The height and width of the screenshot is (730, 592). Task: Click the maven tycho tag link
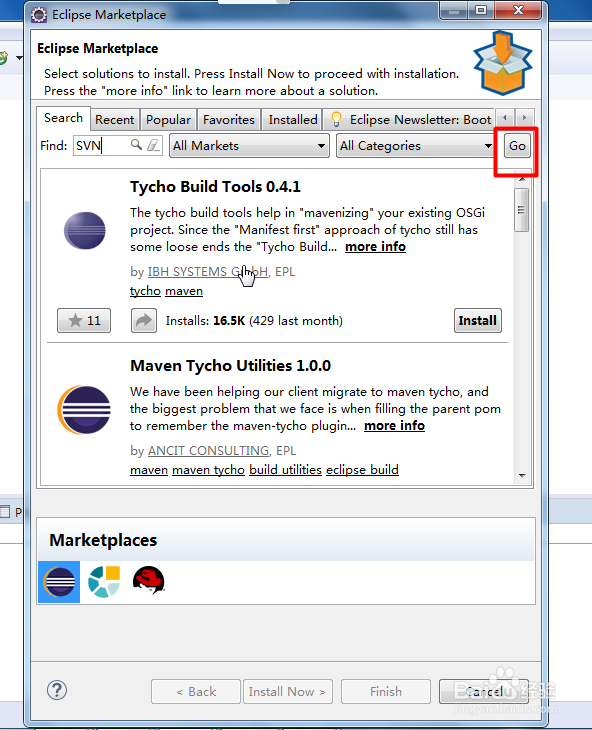click(209, 470)
